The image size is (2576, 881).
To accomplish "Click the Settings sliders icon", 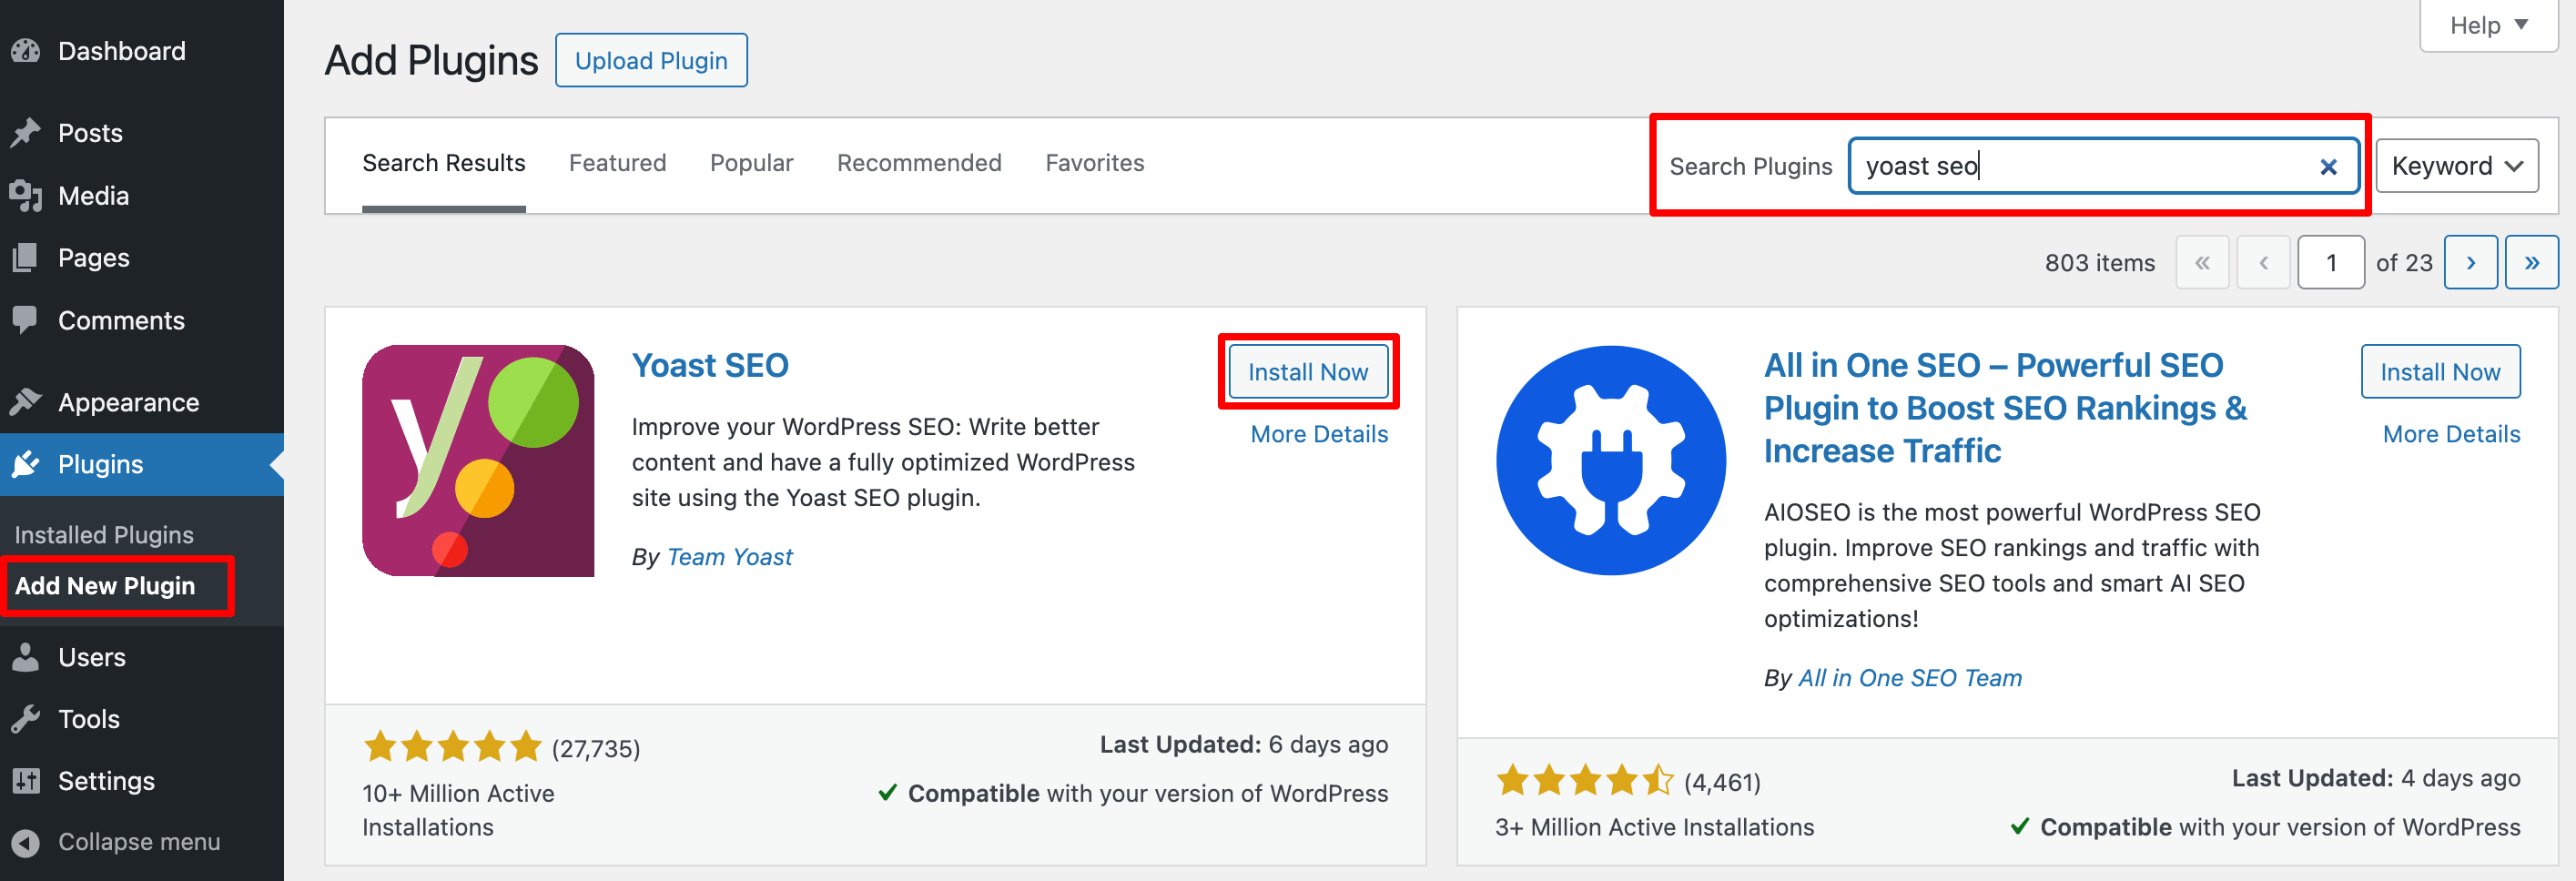I will click(x=26, y=781).
